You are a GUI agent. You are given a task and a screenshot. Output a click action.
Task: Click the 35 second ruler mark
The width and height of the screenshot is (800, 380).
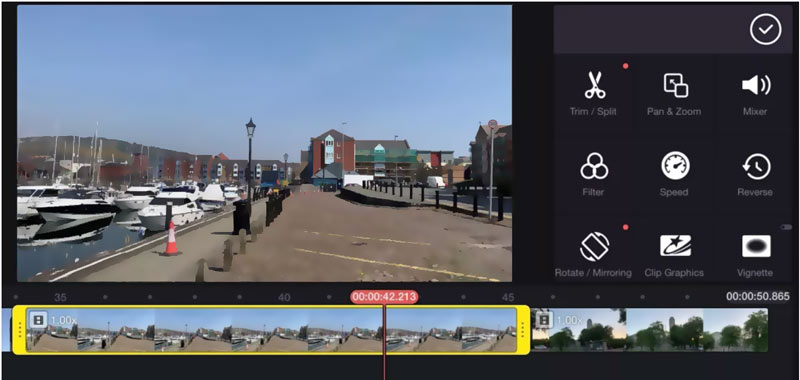[x=60, y=297]
